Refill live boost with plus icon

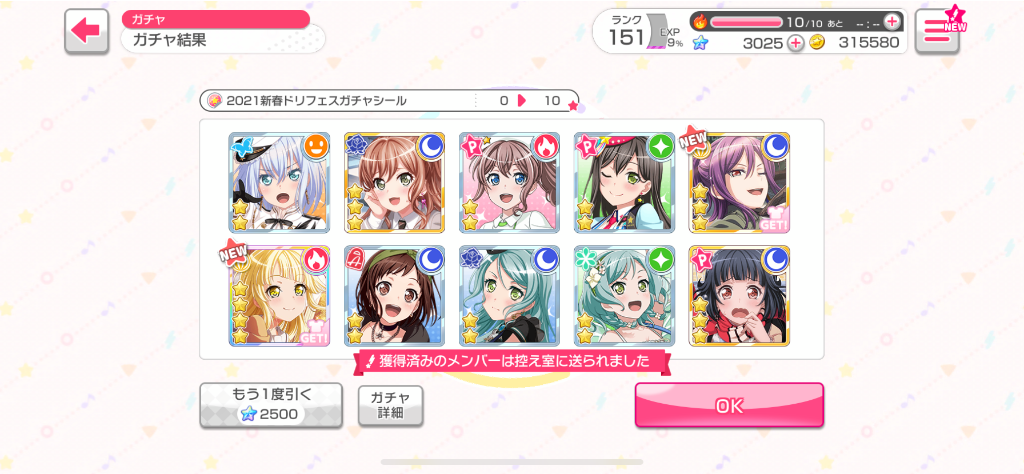[x=891, y=22]
